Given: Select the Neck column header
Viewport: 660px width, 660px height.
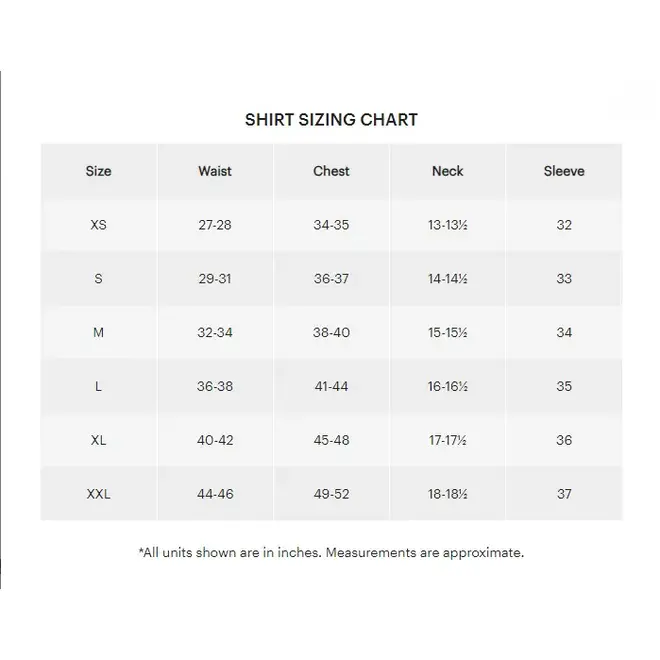Looking at the screenshot, I should 448,171.
